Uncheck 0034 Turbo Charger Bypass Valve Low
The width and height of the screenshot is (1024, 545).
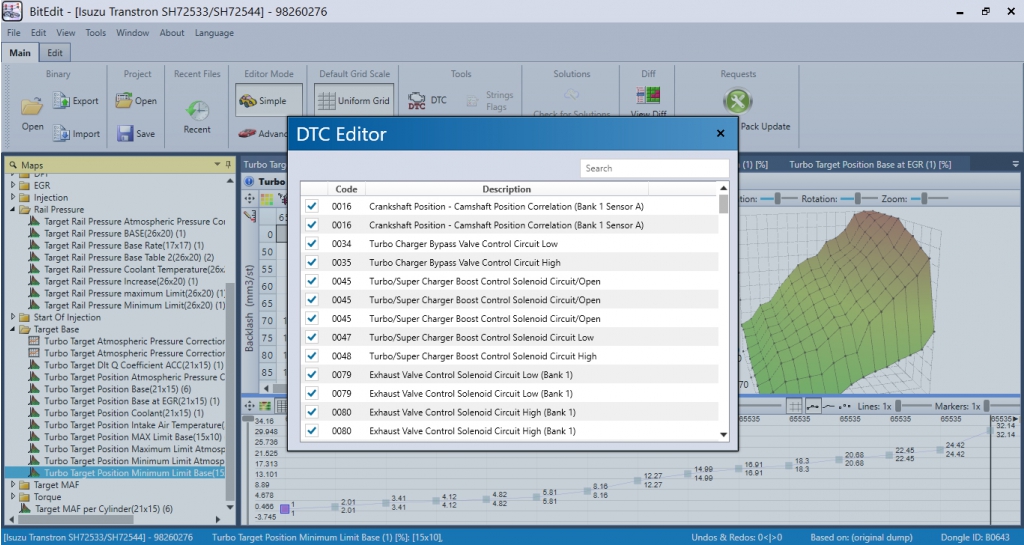coord(312,243)
